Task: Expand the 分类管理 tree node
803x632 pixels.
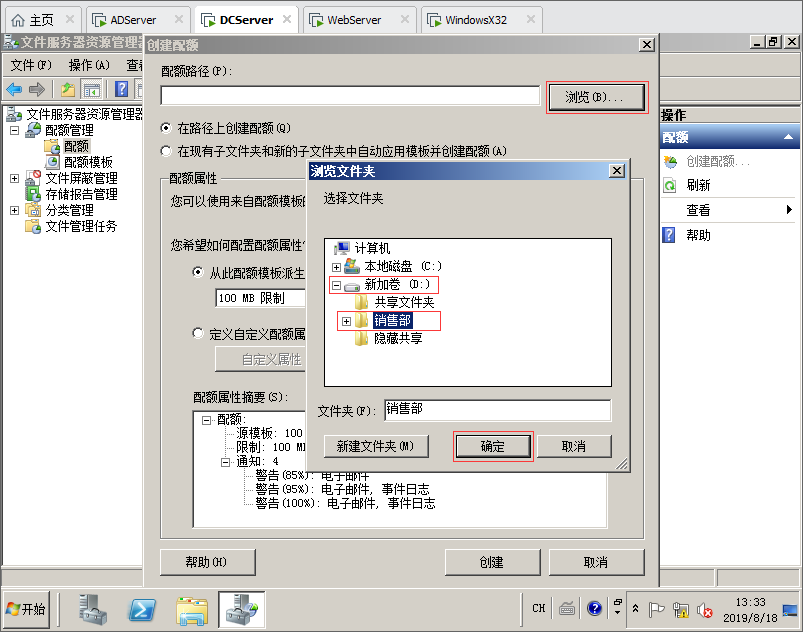Action: click(15, 210)
